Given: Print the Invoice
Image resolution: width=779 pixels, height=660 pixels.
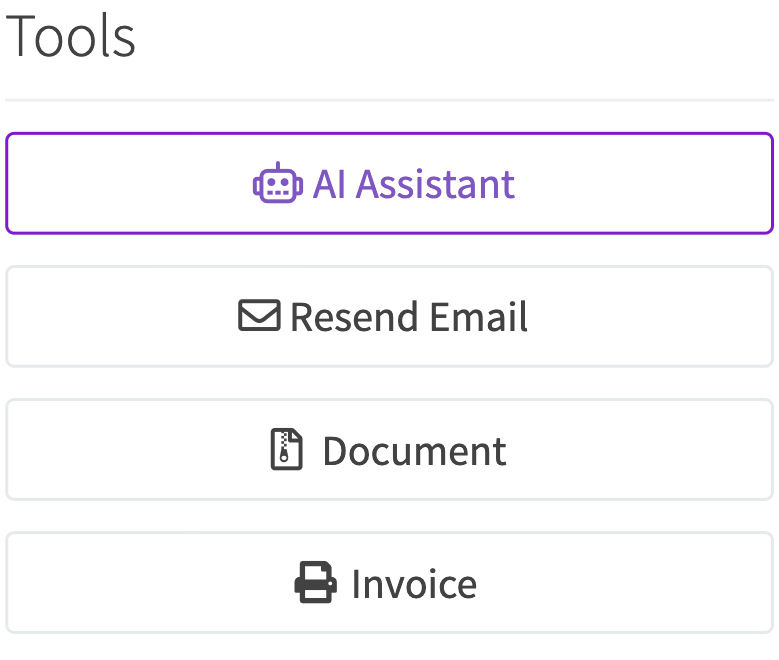Looking at the screenshot, I should 390,583.
